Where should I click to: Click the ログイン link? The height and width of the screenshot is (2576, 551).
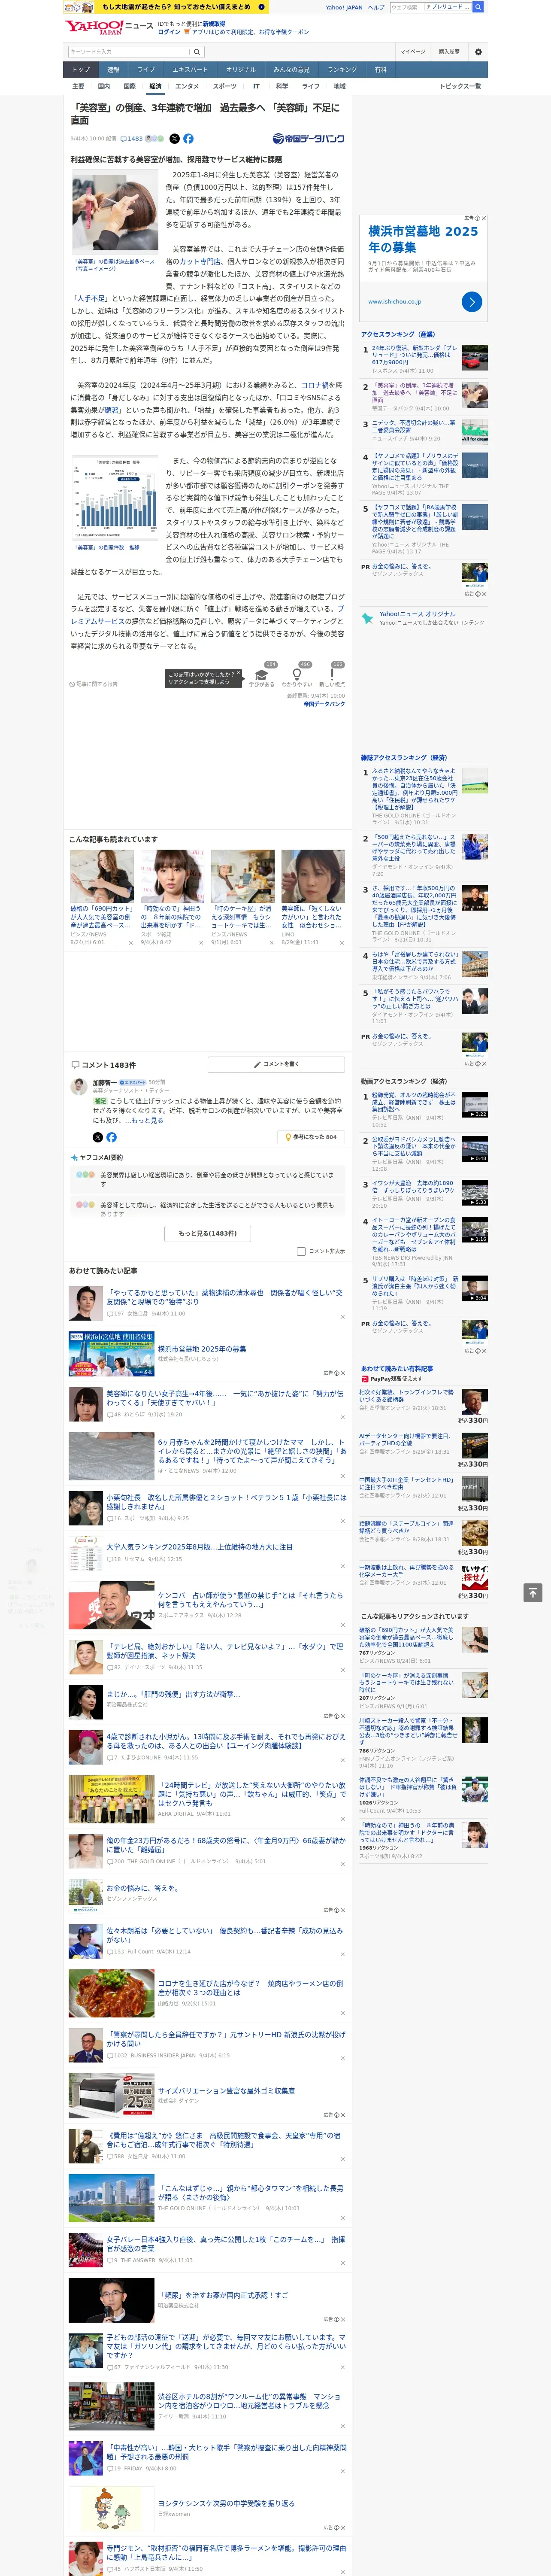click(x=169, y=32)
